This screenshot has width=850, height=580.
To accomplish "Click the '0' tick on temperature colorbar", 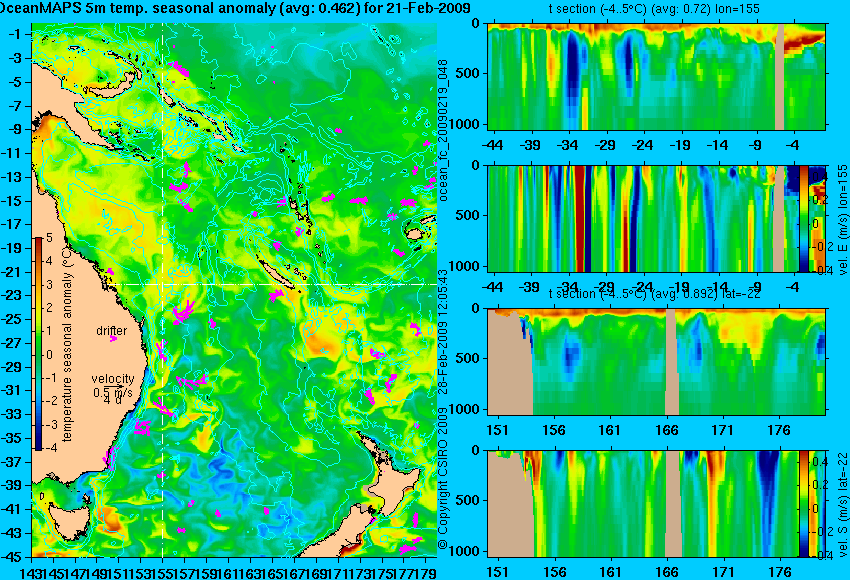I will [x=49, y=355].
